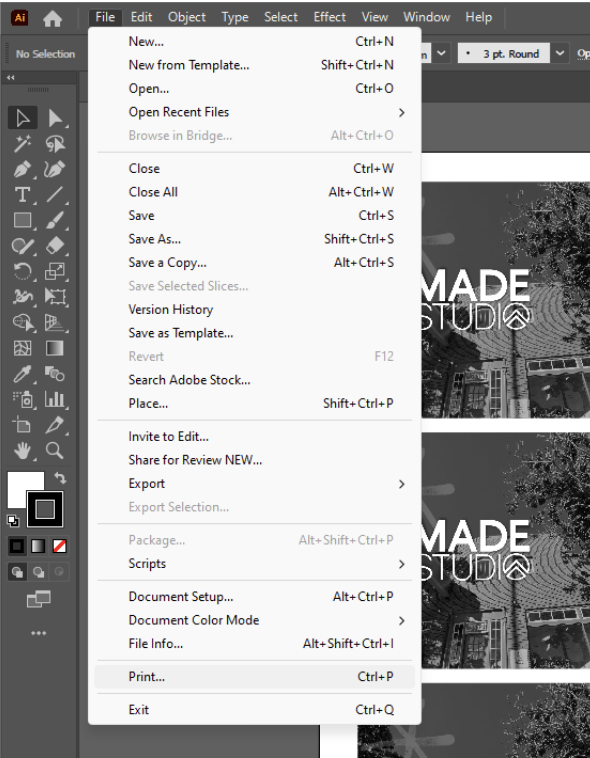590x758 pixels.
Task: Select the Curvature tool
Action: pos(55,169)
